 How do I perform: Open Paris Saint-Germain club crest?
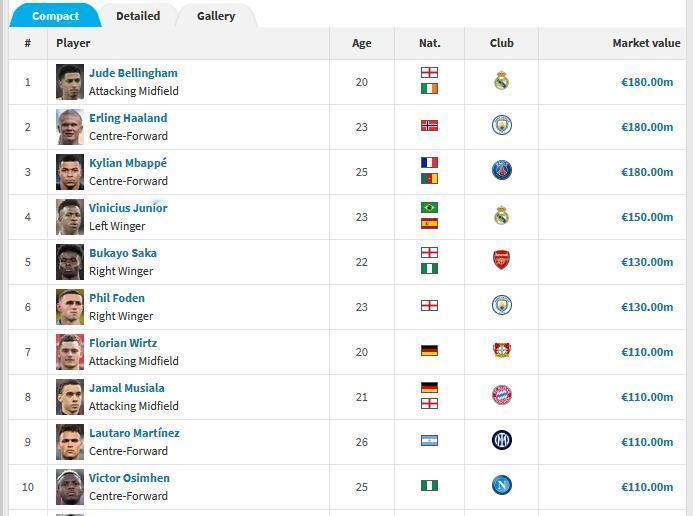point(502,171)
